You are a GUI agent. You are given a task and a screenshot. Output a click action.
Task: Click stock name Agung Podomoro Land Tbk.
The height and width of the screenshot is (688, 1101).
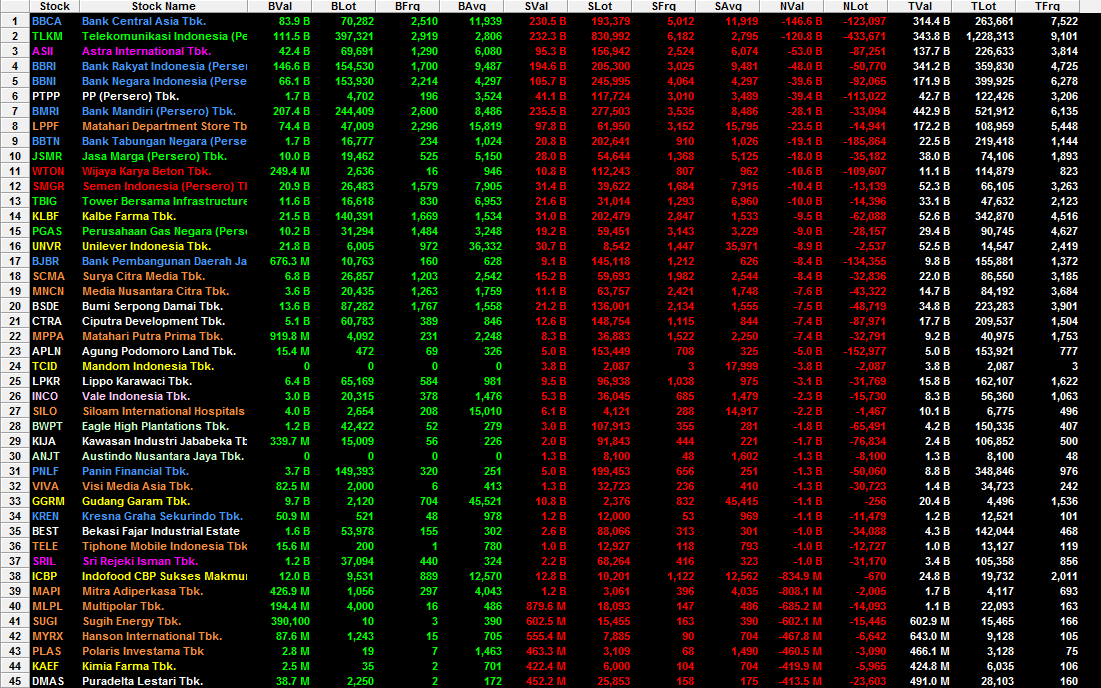pos(159,351)
